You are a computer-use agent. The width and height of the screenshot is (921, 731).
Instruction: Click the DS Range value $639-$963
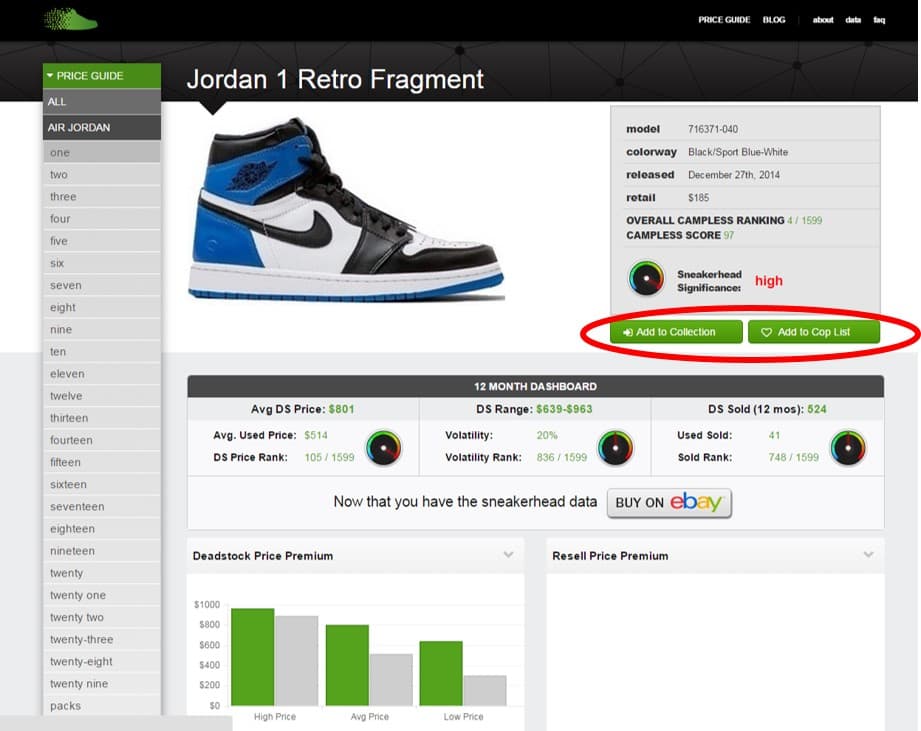coord(564,409)
